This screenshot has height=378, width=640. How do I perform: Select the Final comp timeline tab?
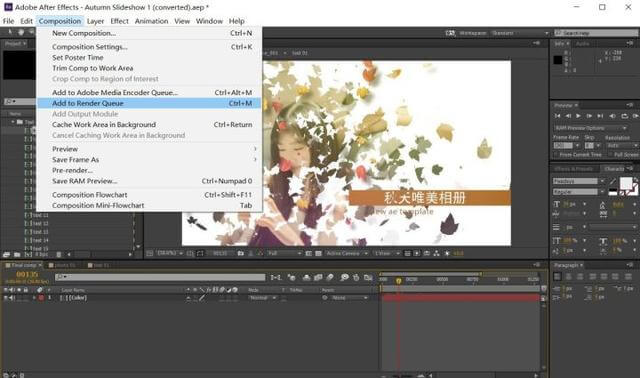(x=23, y=265)
